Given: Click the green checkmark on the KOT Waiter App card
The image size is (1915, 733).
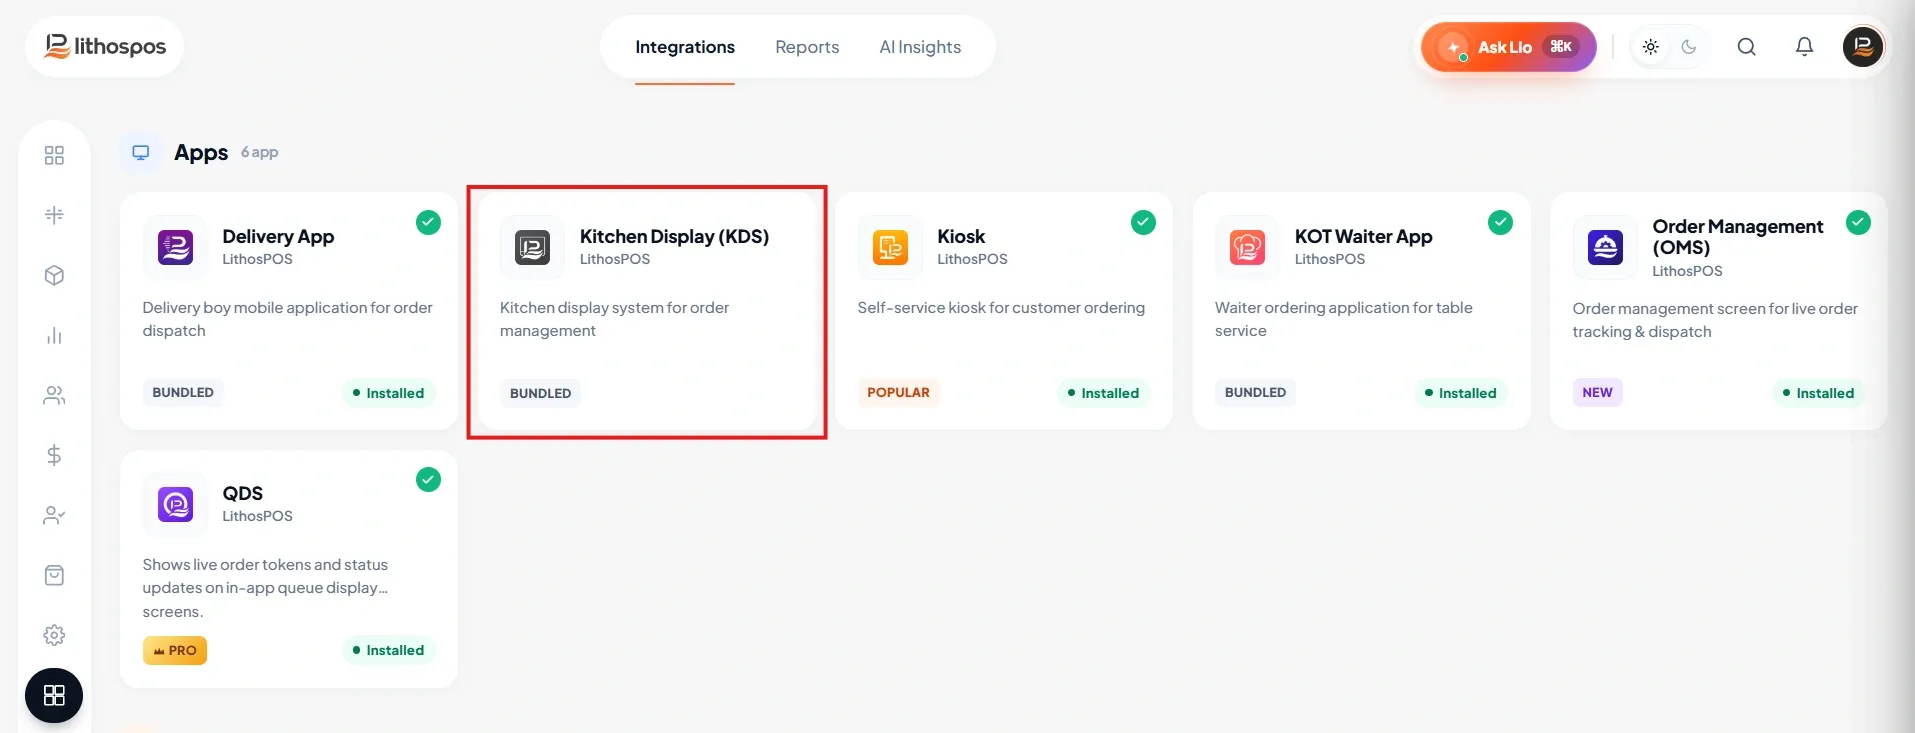Looking at the screenshot, I should [x=1500, y=222].
